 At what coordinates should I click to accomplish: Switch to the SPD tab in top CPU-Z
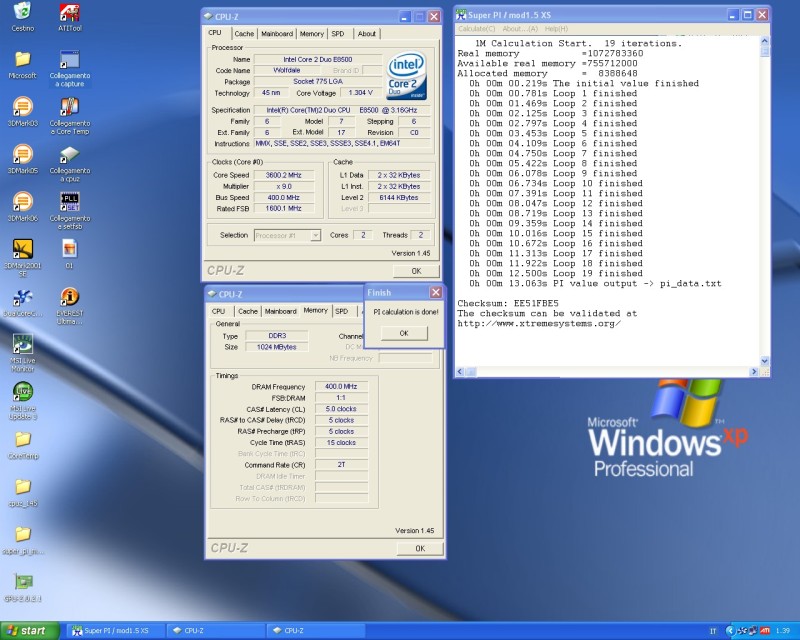tap(338, 33)
